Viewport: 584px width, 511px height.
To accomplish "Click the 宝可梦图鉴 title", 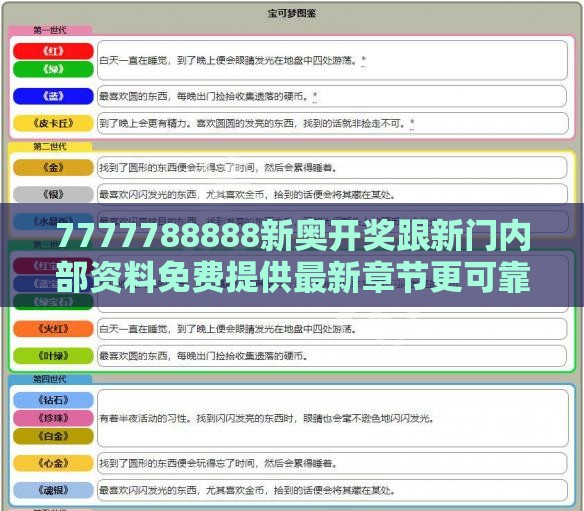I will [x=292, y=13].
